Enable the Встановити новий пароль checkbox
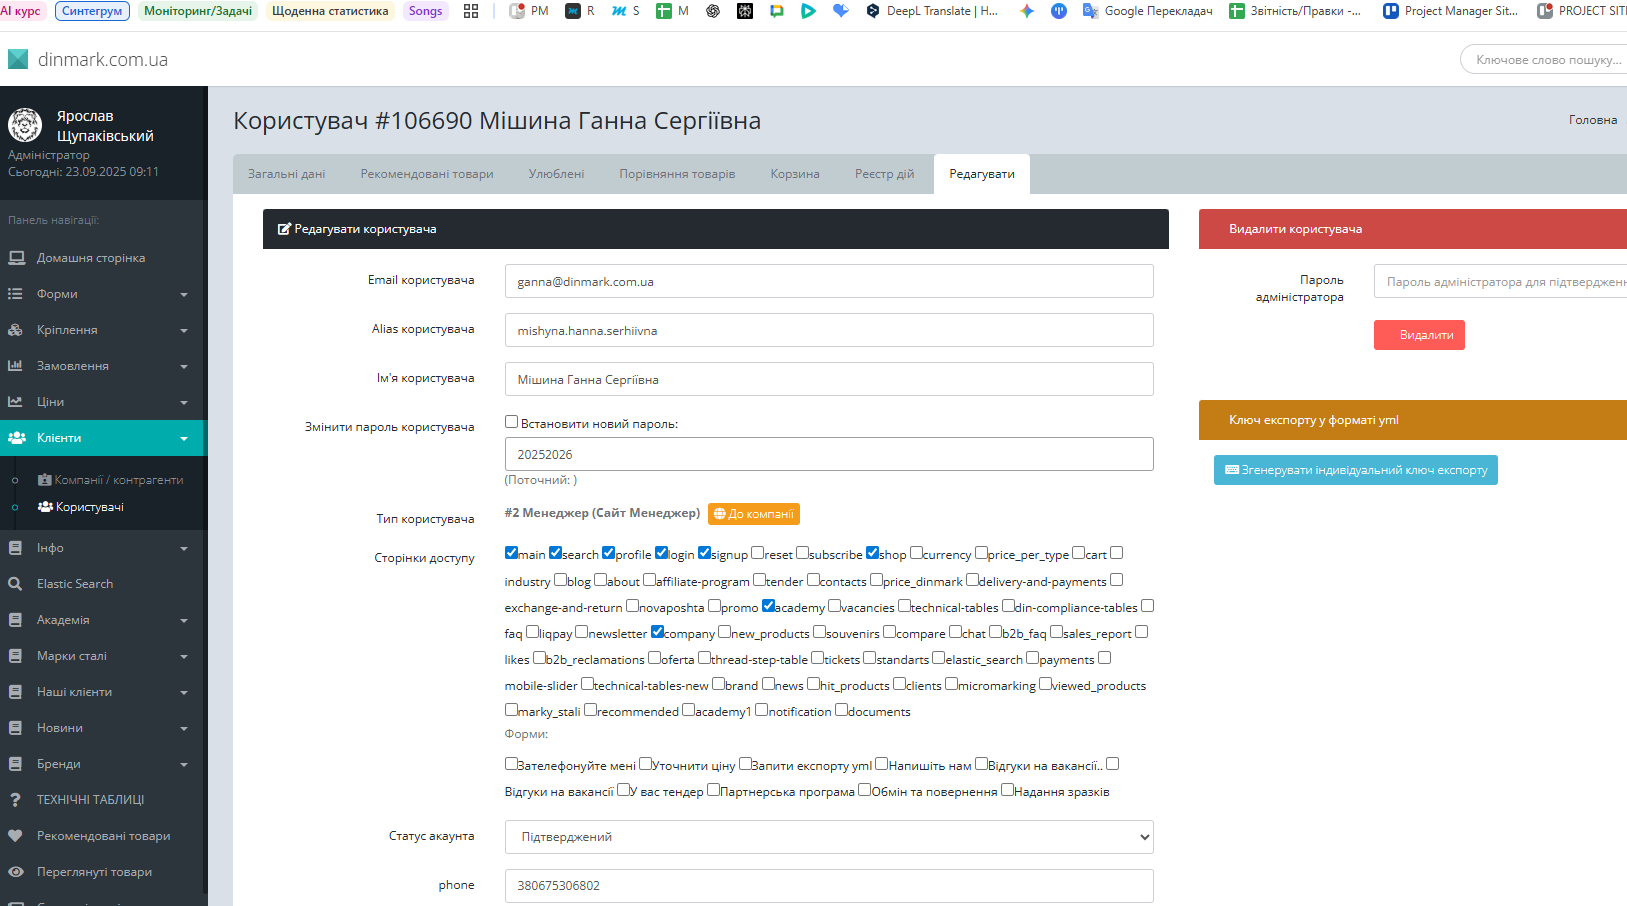The image size is (1627, 906). 512,422
